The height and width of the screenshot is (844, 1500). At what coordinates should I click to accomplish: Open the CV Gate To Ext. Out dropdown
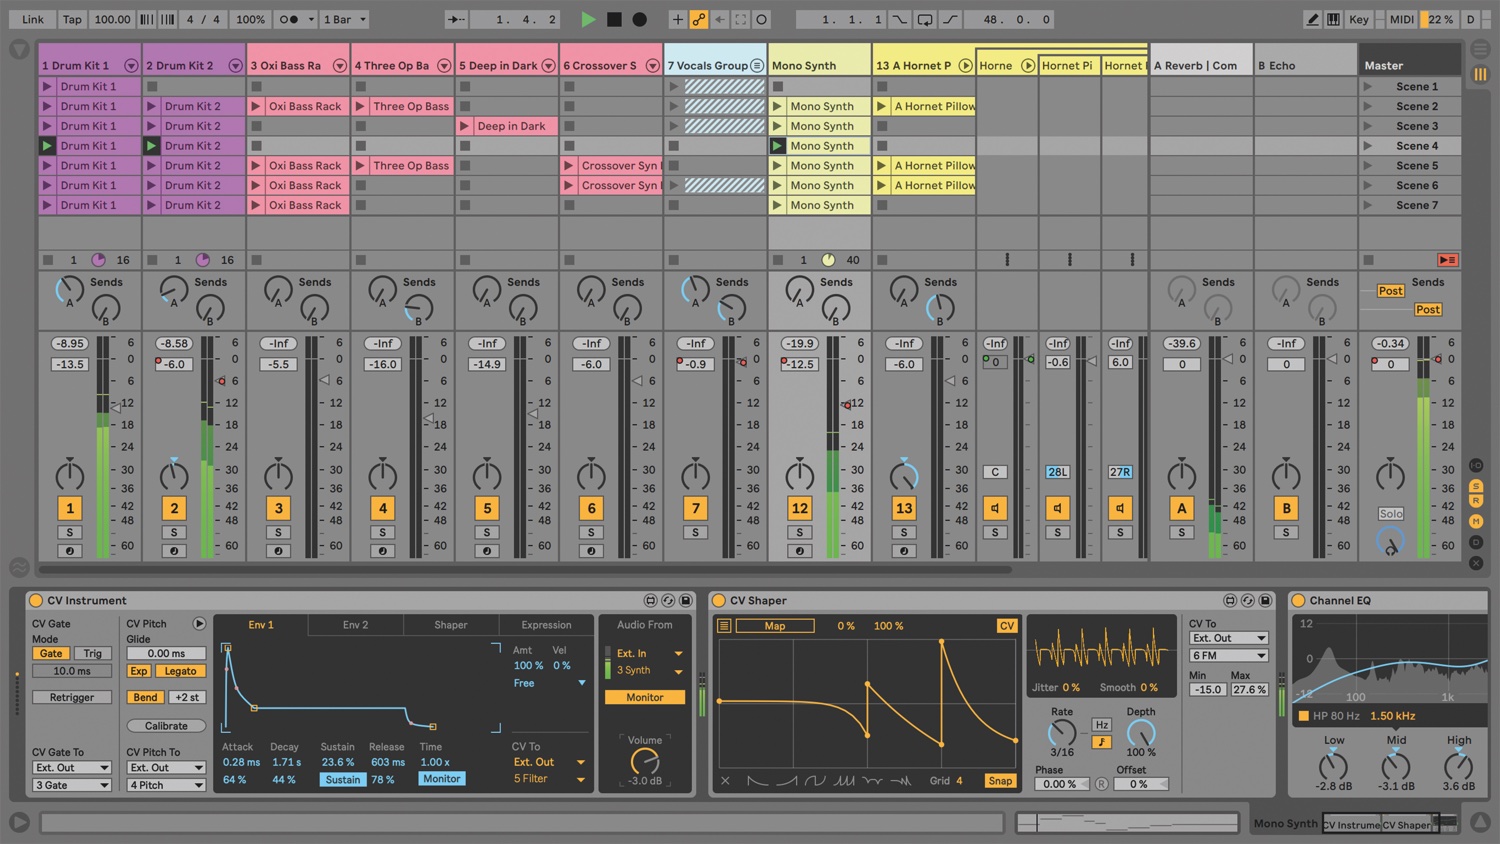pyautogui.click(x=72, y=768)
